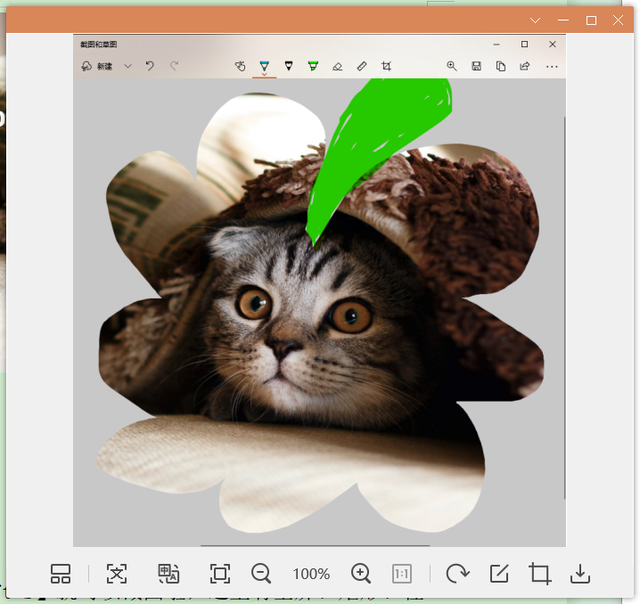This screenshot has width=640, height=604.
Task: Download the image with bottom download icon
Action: 580,573
